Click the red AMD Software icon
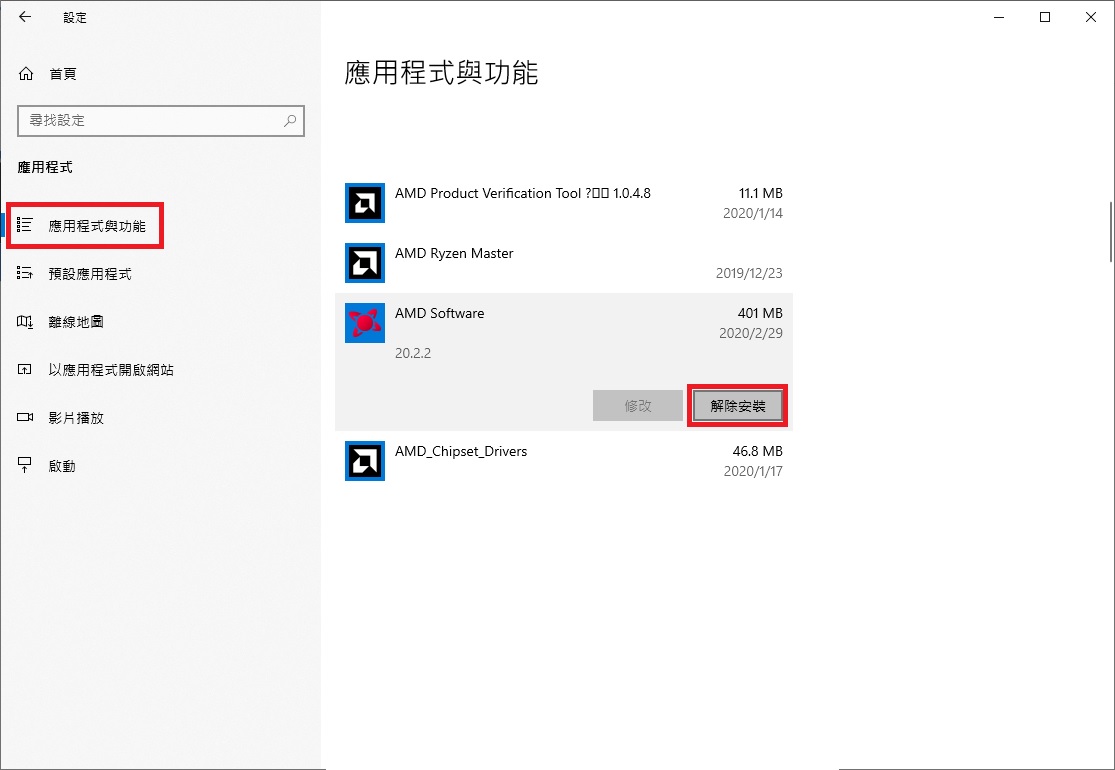Viewport: 1115px width, 770px height. click(365, 323)
